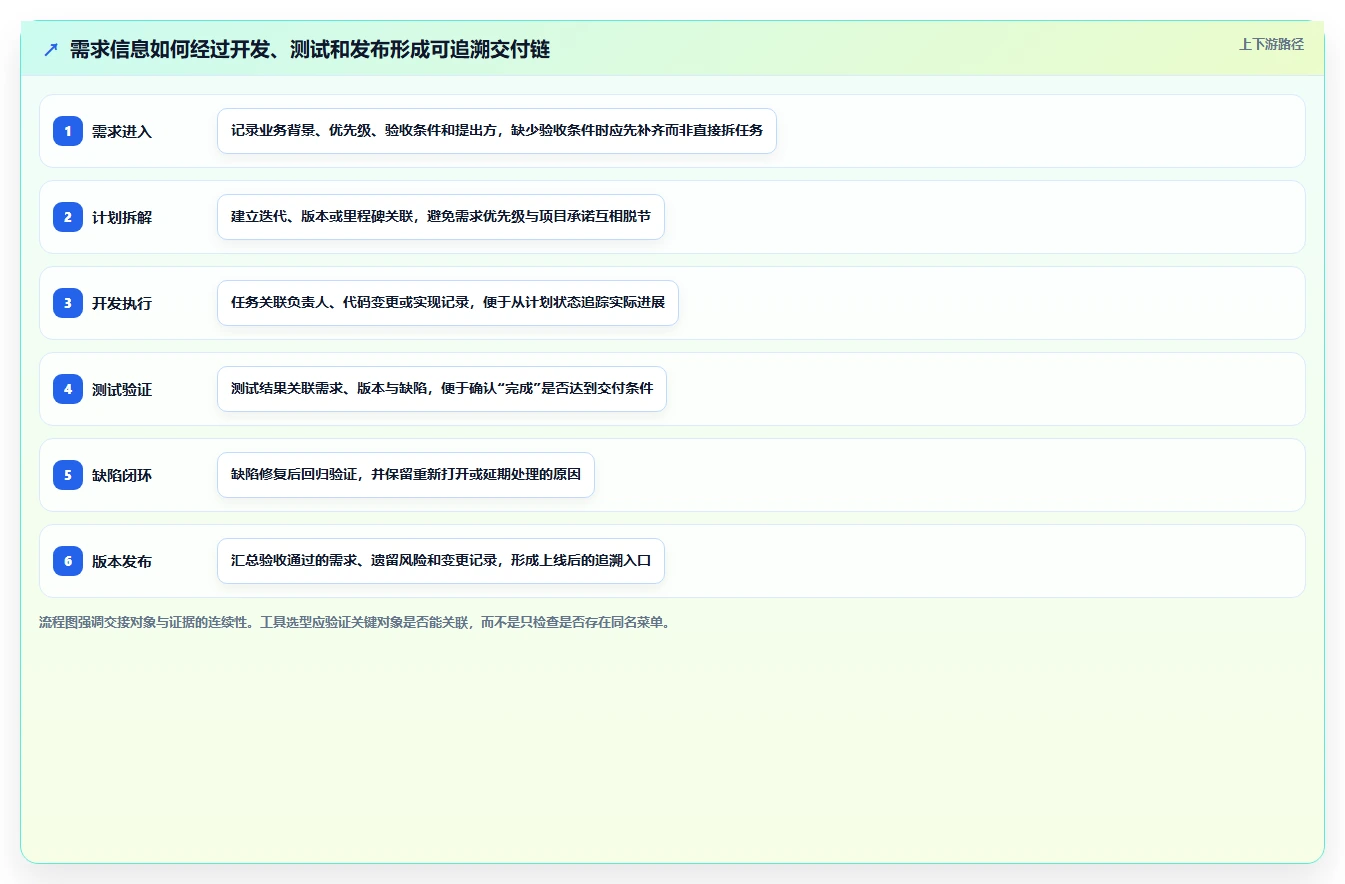
Task: Click step number badge 2
Action: [x=68, y=216]
